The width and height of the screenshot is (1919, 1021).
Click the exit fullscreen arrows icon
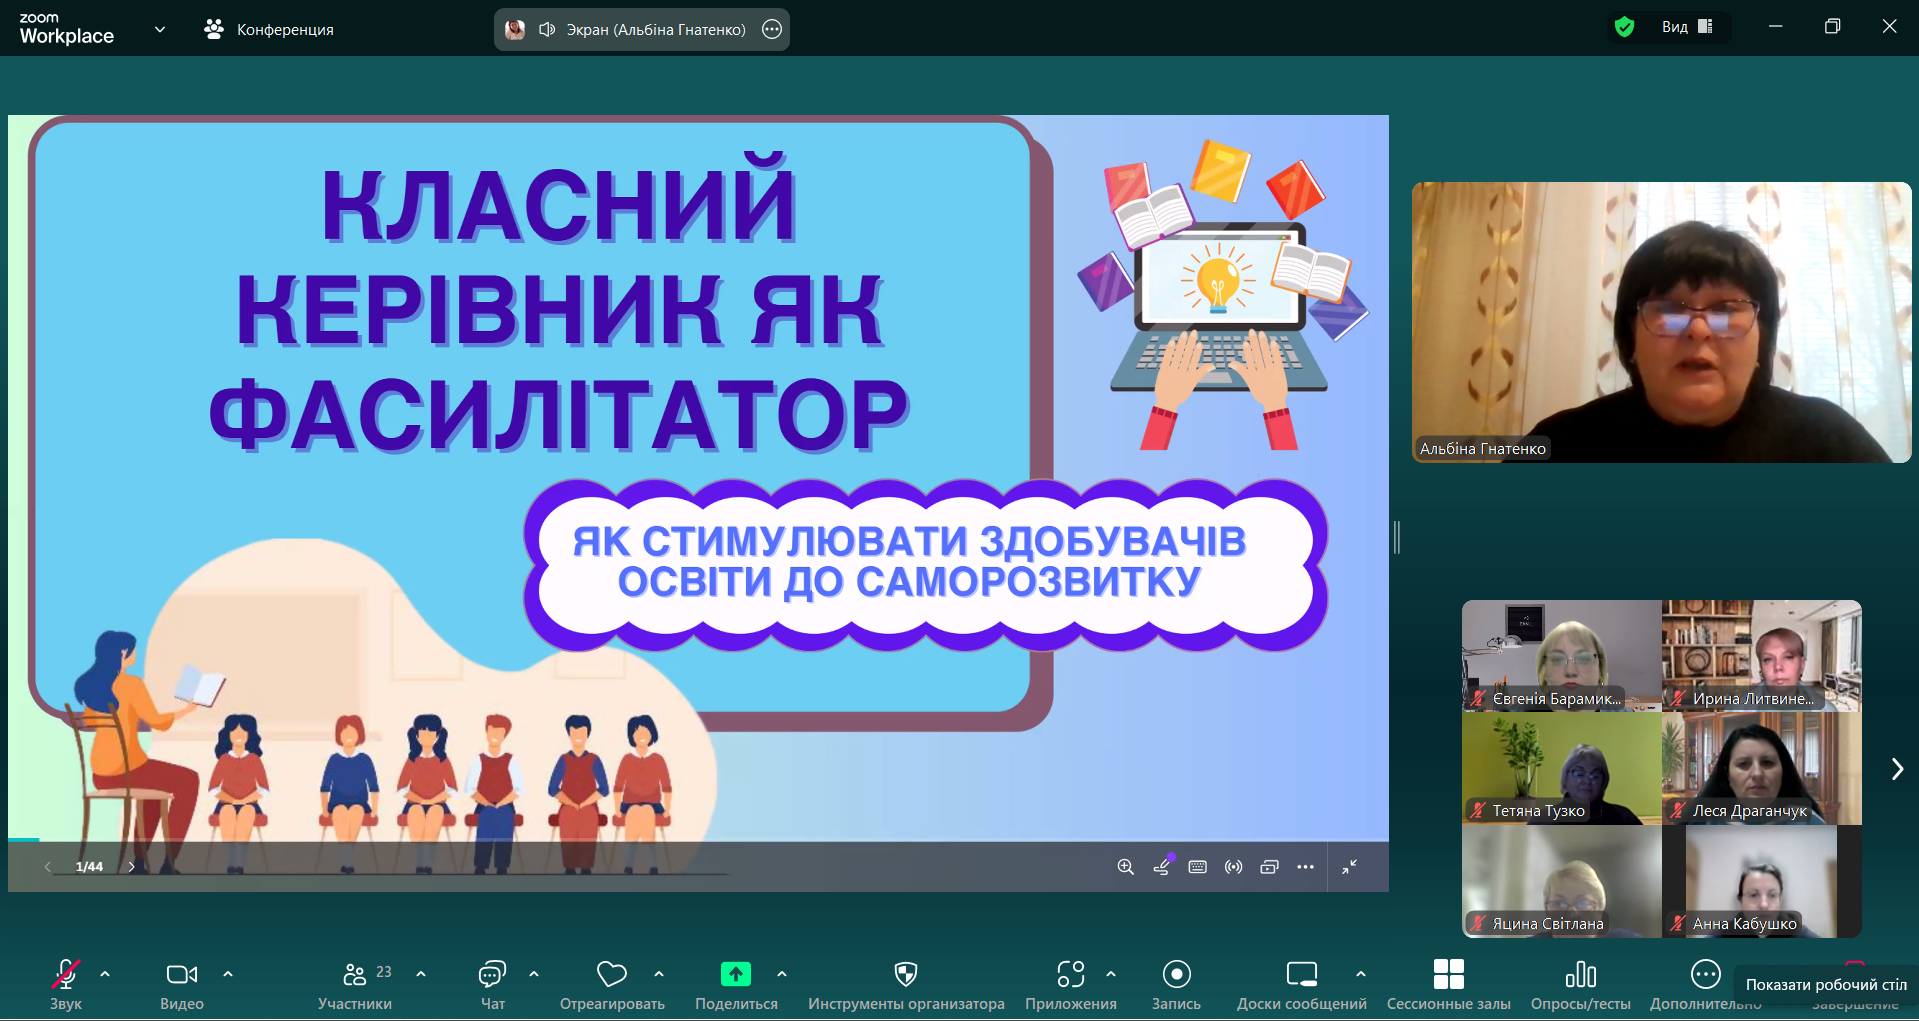click(1349, 867)
